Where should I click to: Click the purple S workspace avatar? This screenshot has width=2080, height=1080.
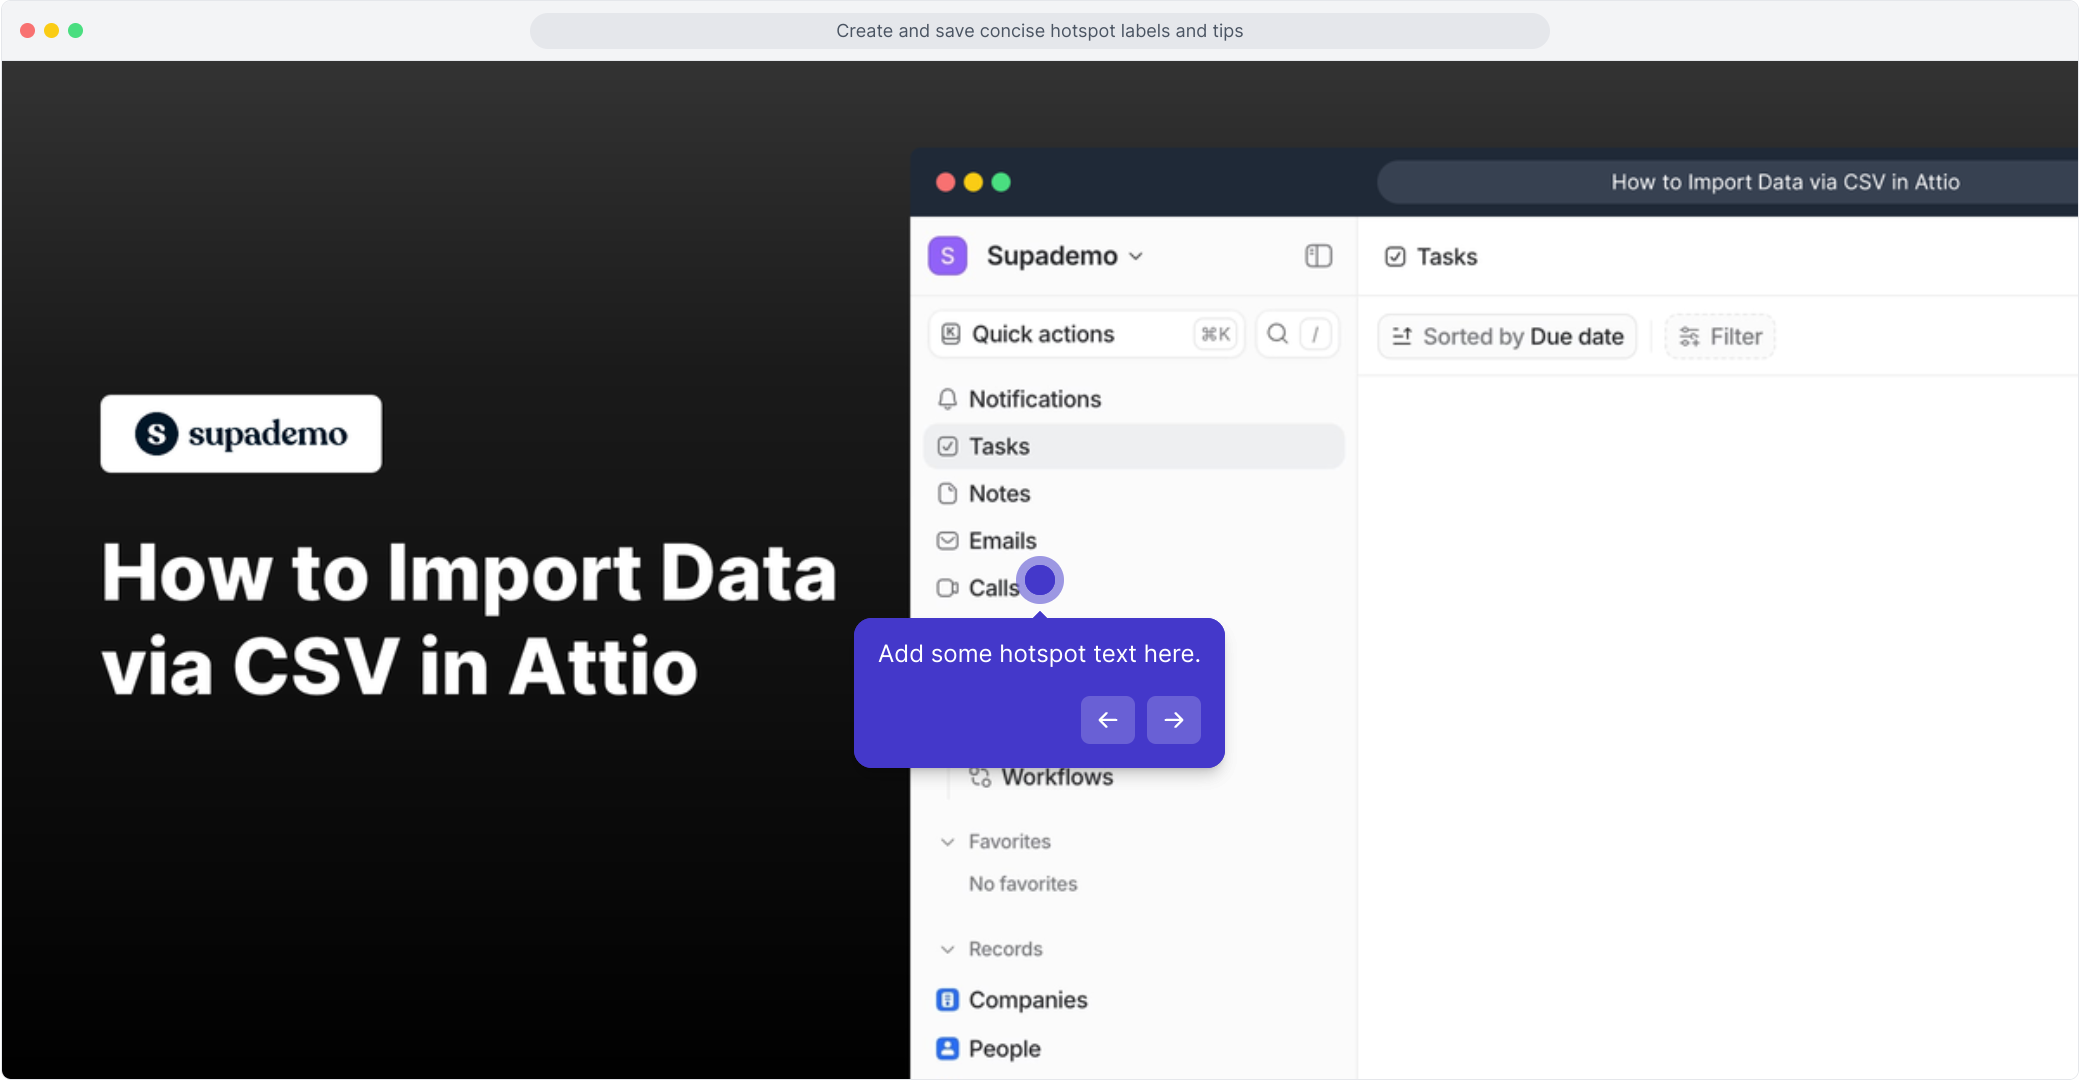pos(947,256)
